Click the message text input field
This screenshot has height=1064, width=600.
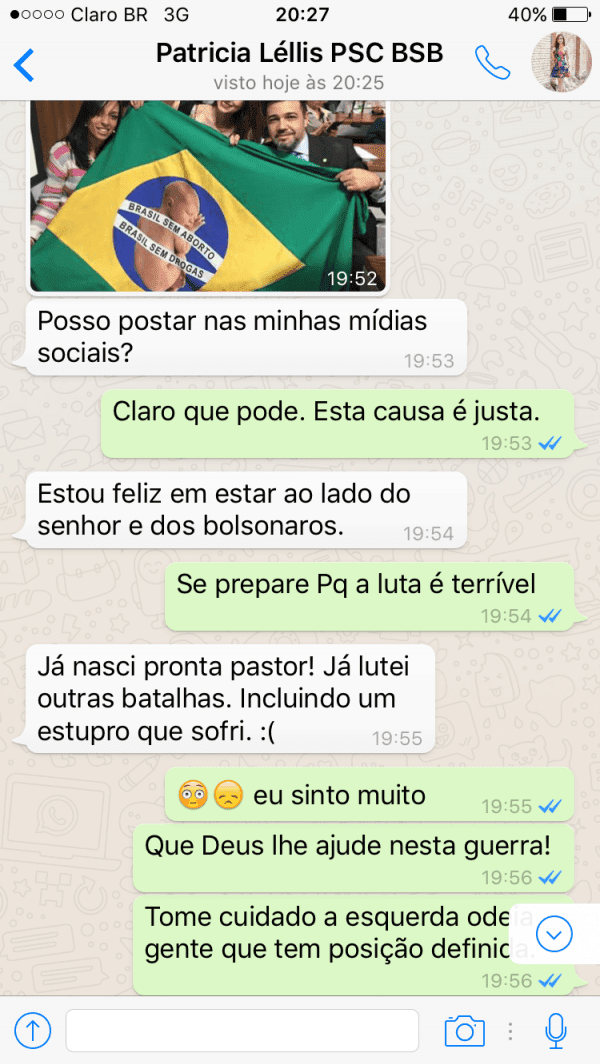coord(242,1031)
